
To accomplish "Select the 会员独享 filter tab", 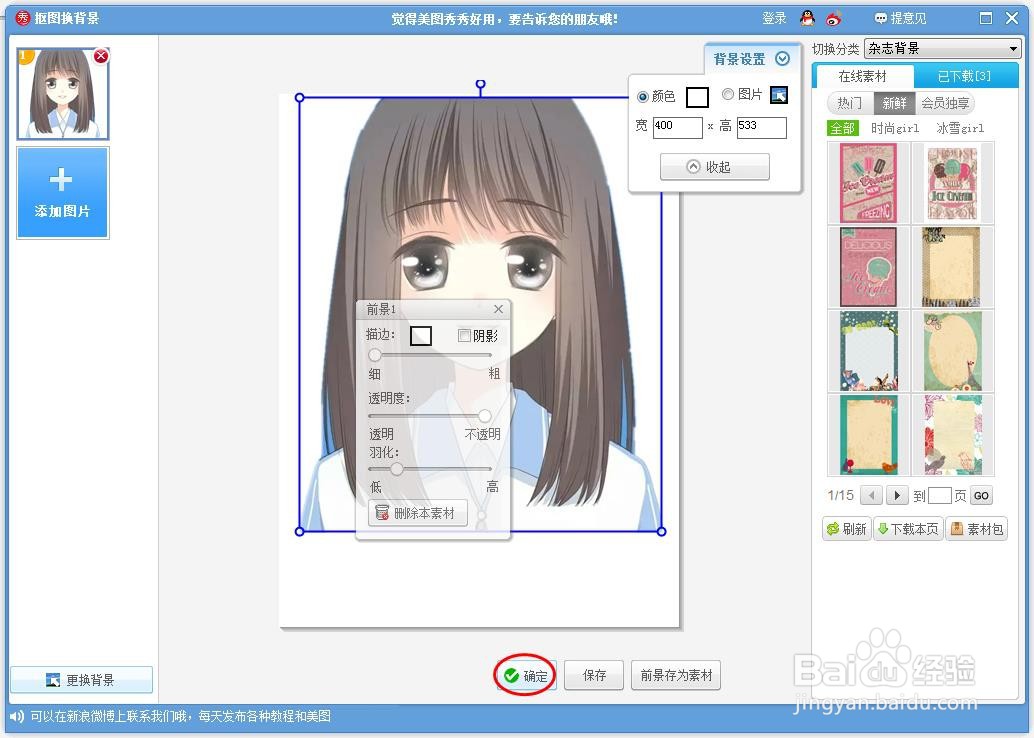I will (945, 104).
